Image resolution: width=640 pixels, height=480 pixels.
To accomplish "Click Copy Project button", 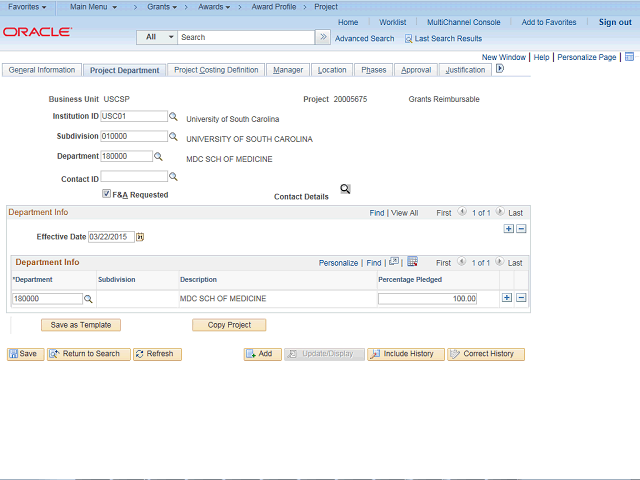I will (229, 325).
